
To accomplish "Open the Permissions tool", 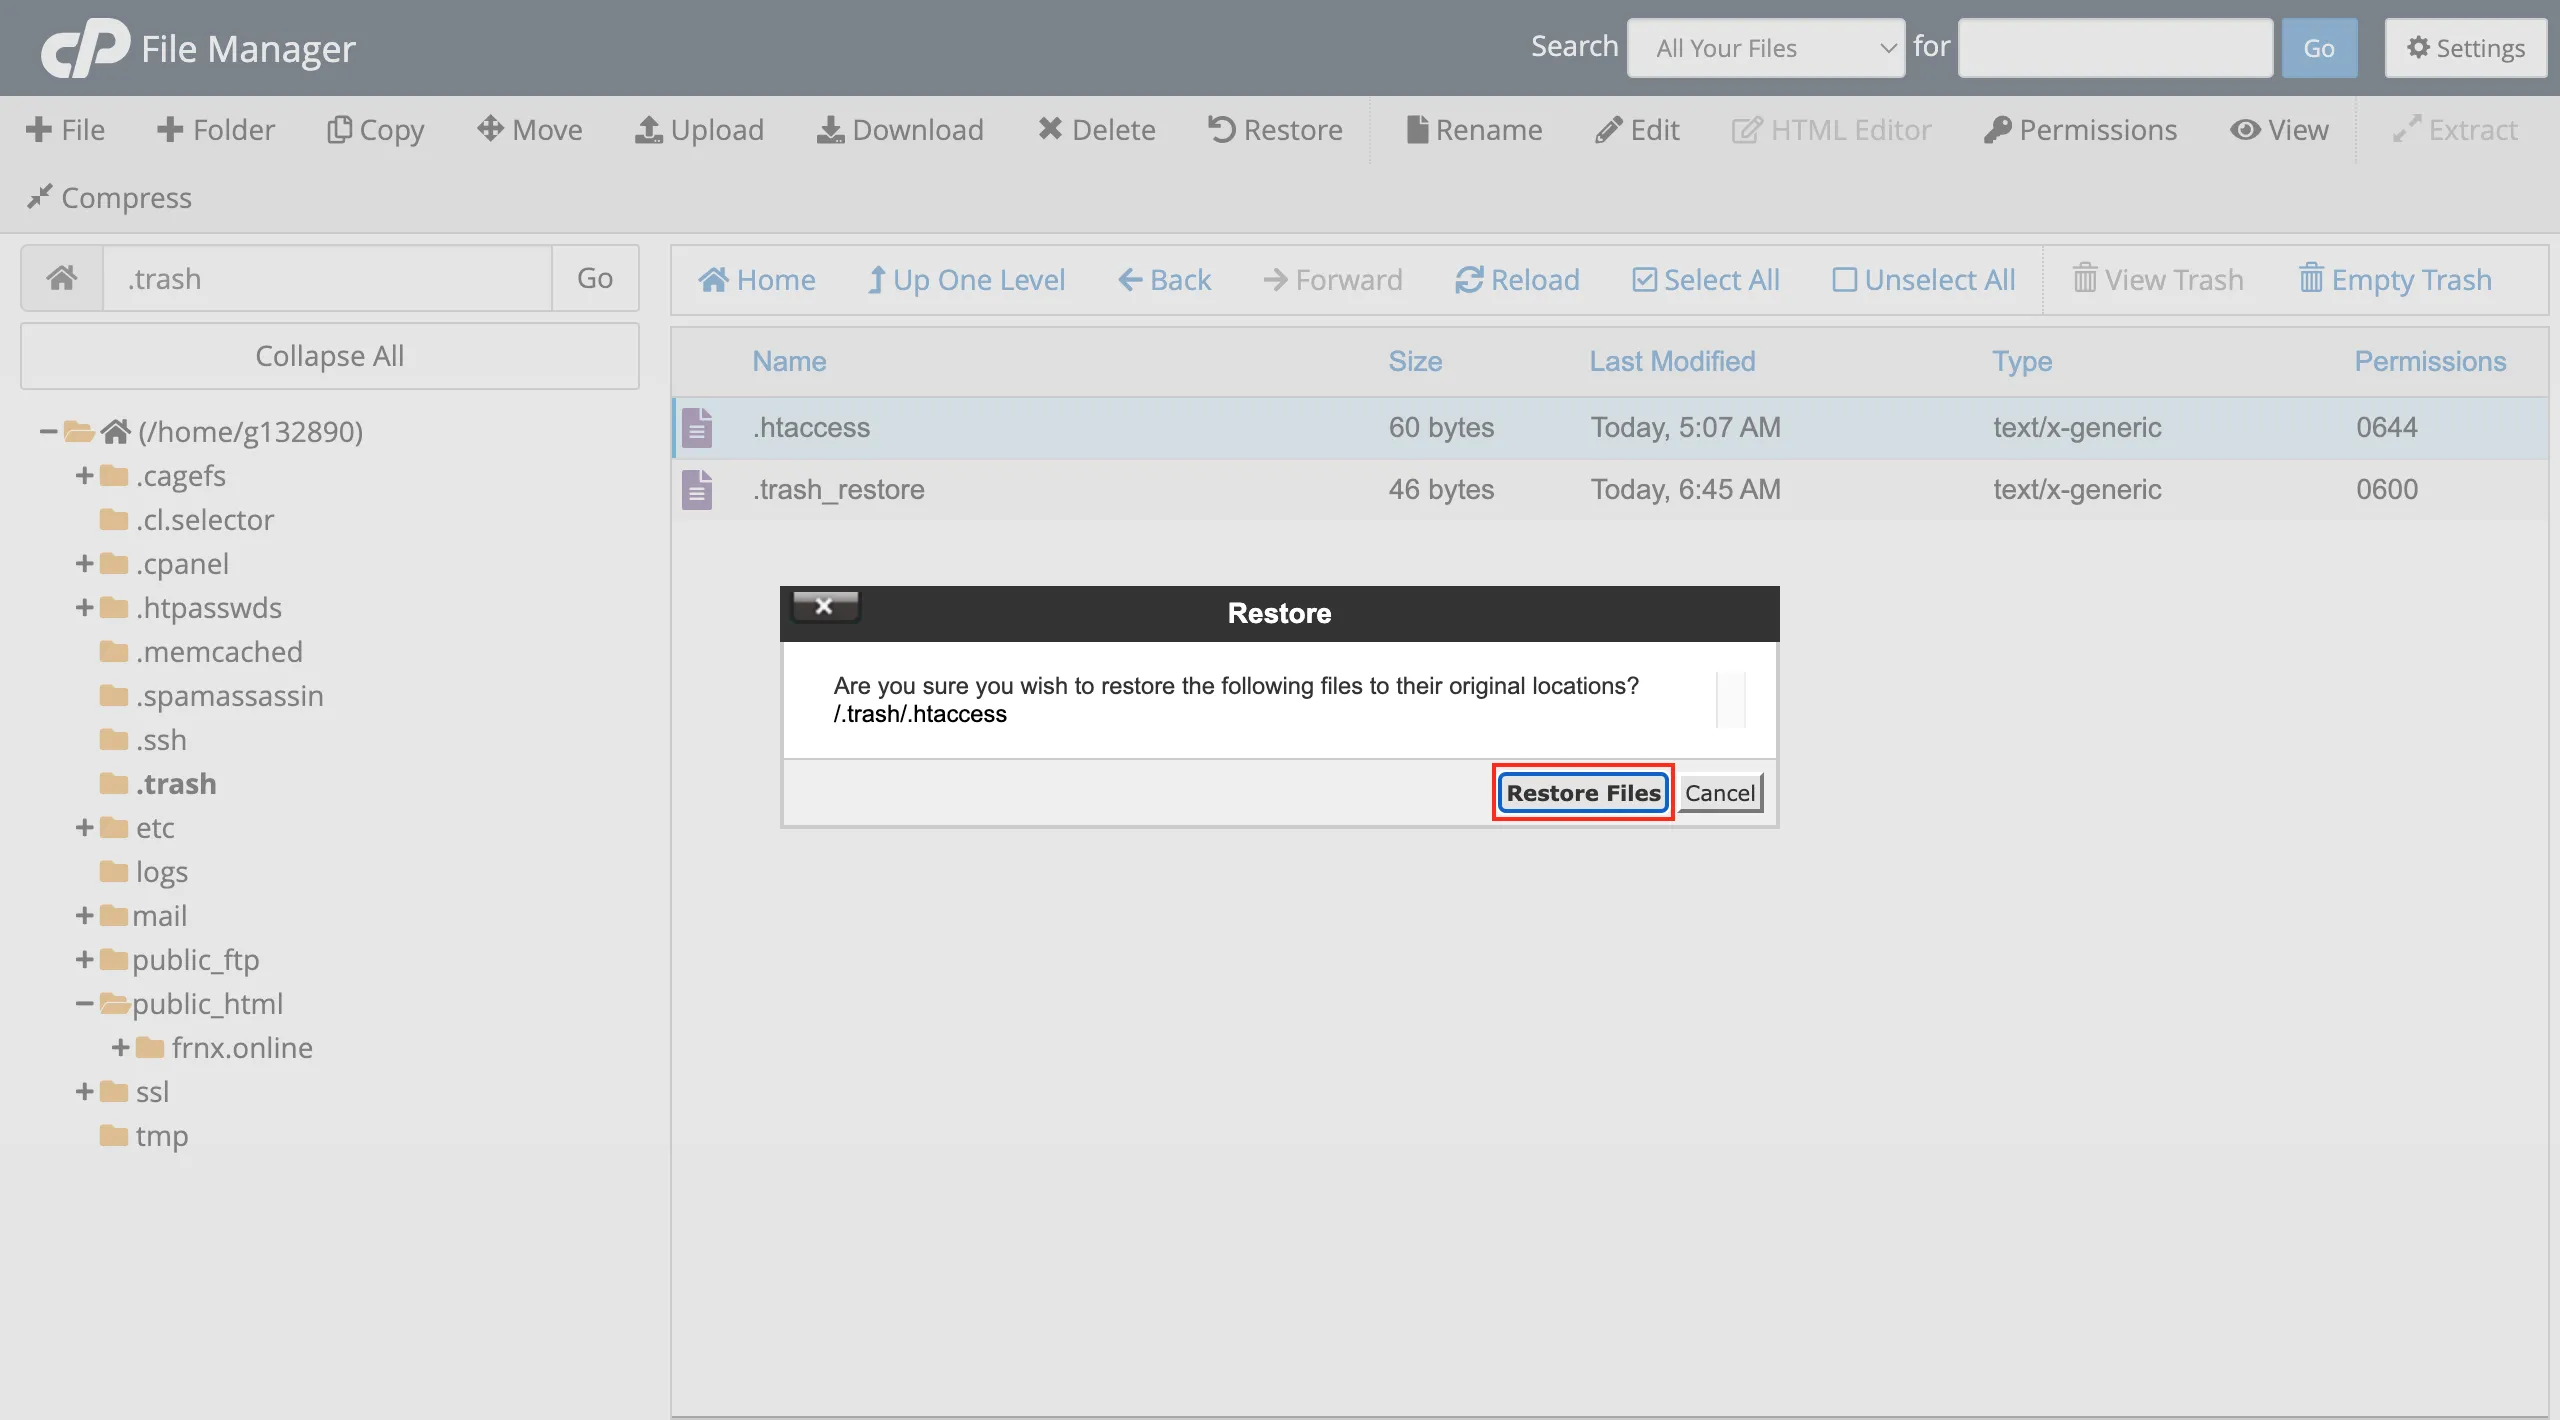I will point(2080,129).
